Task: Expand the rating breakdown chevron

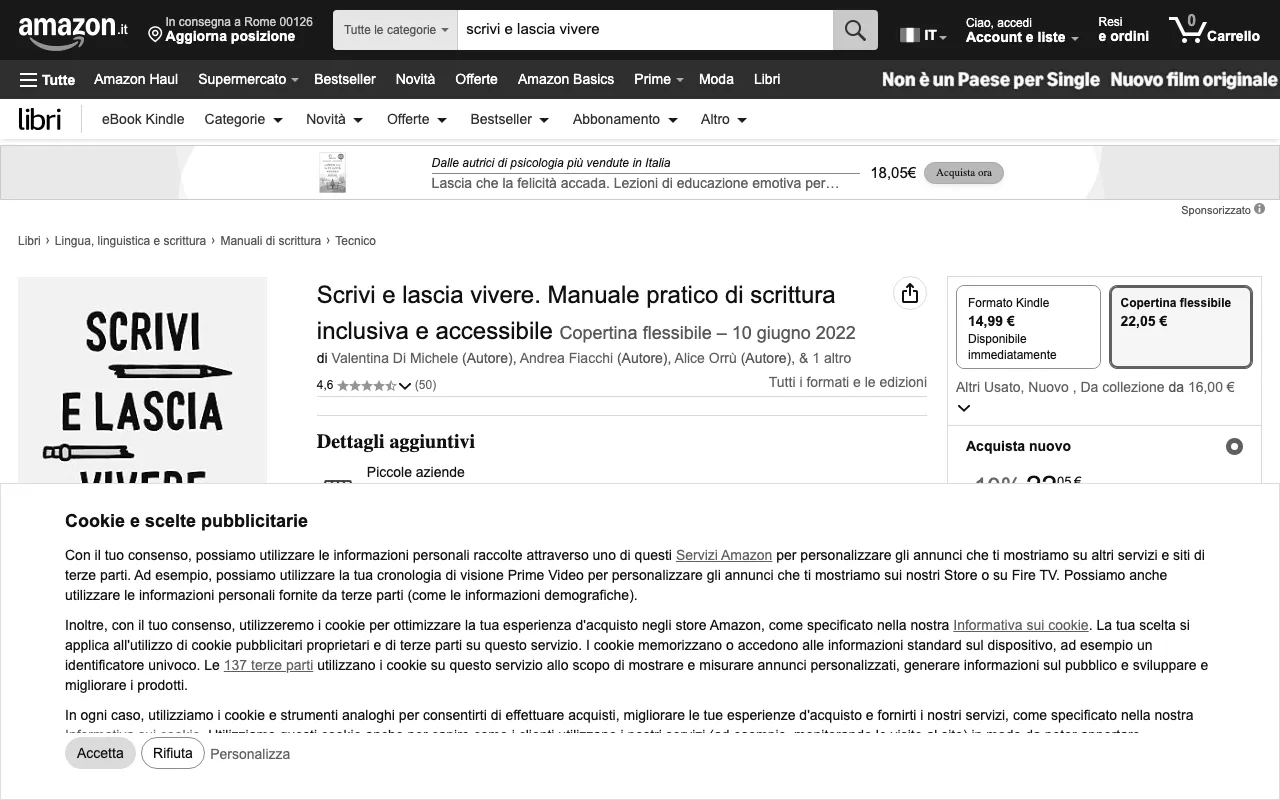Action: click(x=405, y=386)
